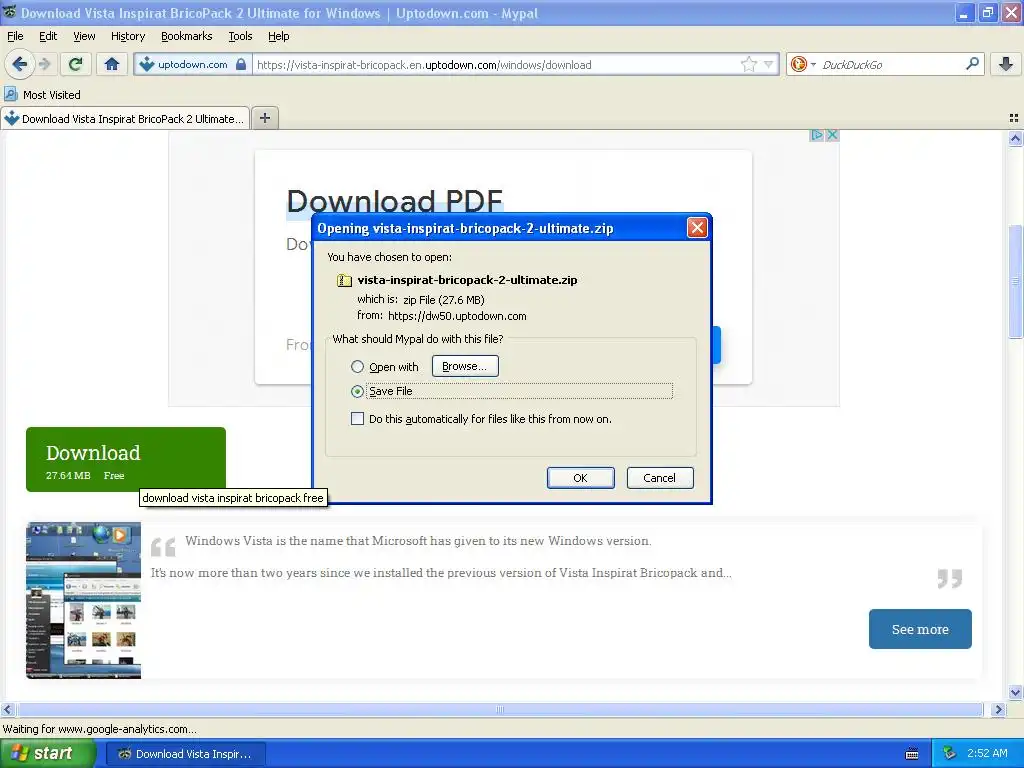1024x768 pixels.
Task: Click the Download PDF ad heading
Action: (x=394, y=201)
